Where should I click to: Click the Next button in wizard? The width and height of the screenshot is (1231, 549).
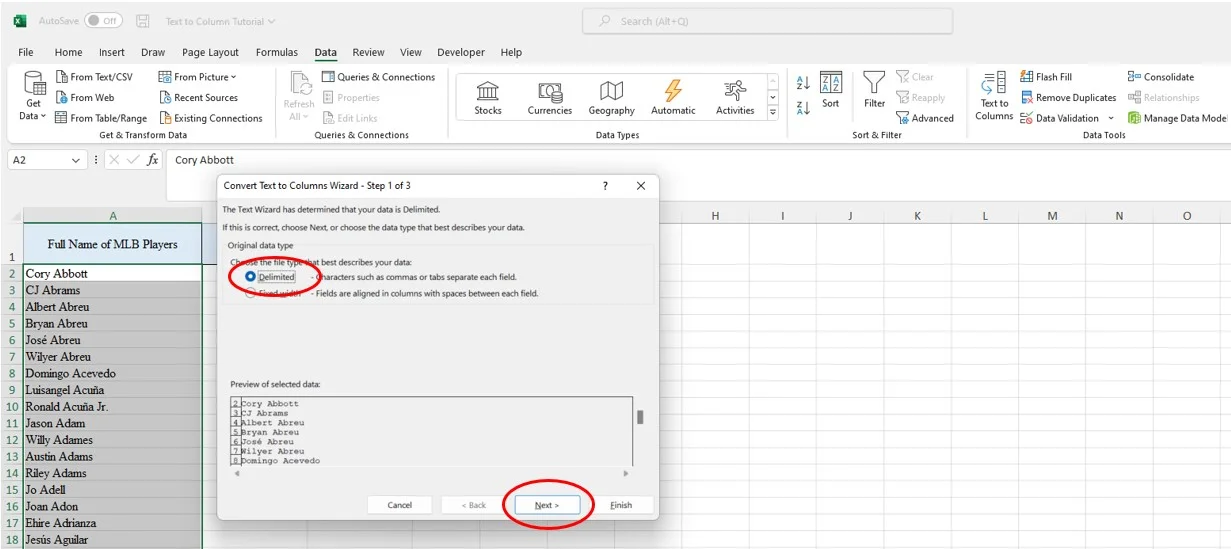(546, 505)
